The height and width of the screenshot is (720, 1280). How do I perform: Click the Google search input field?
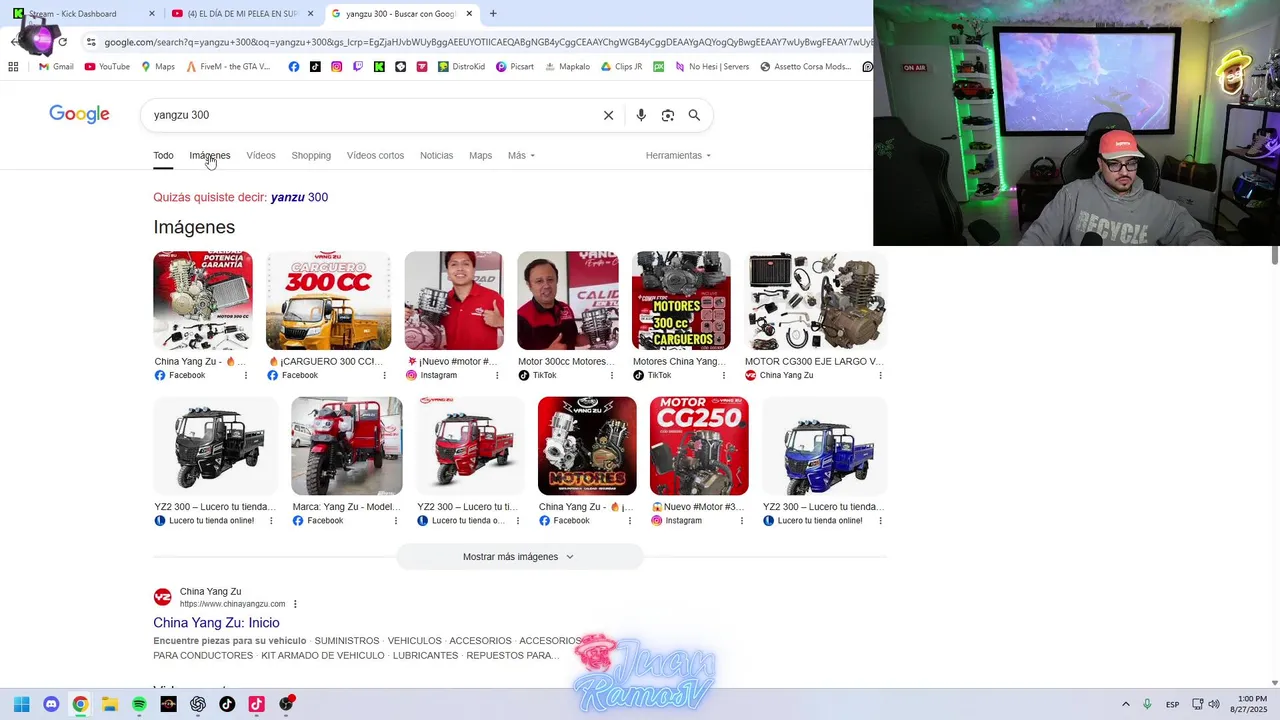pyautogui.click(x=370, y=115)
